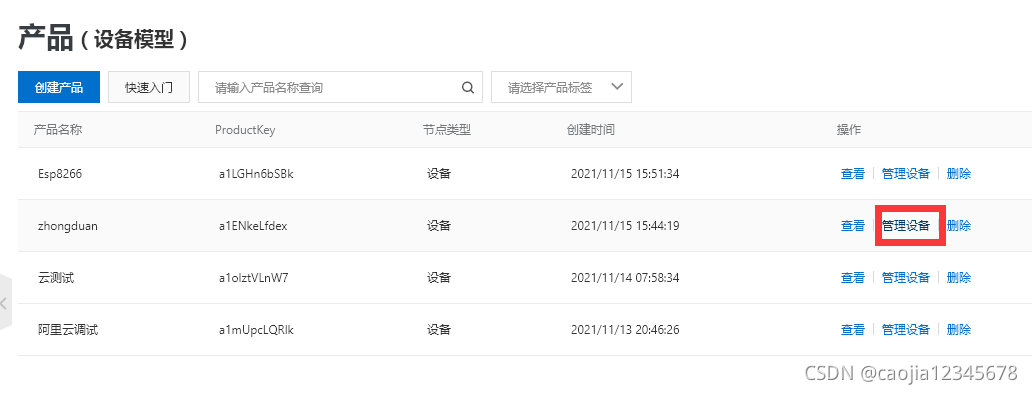
Task: Click the search magnifier icon
Action: click(x=468, y=87)
